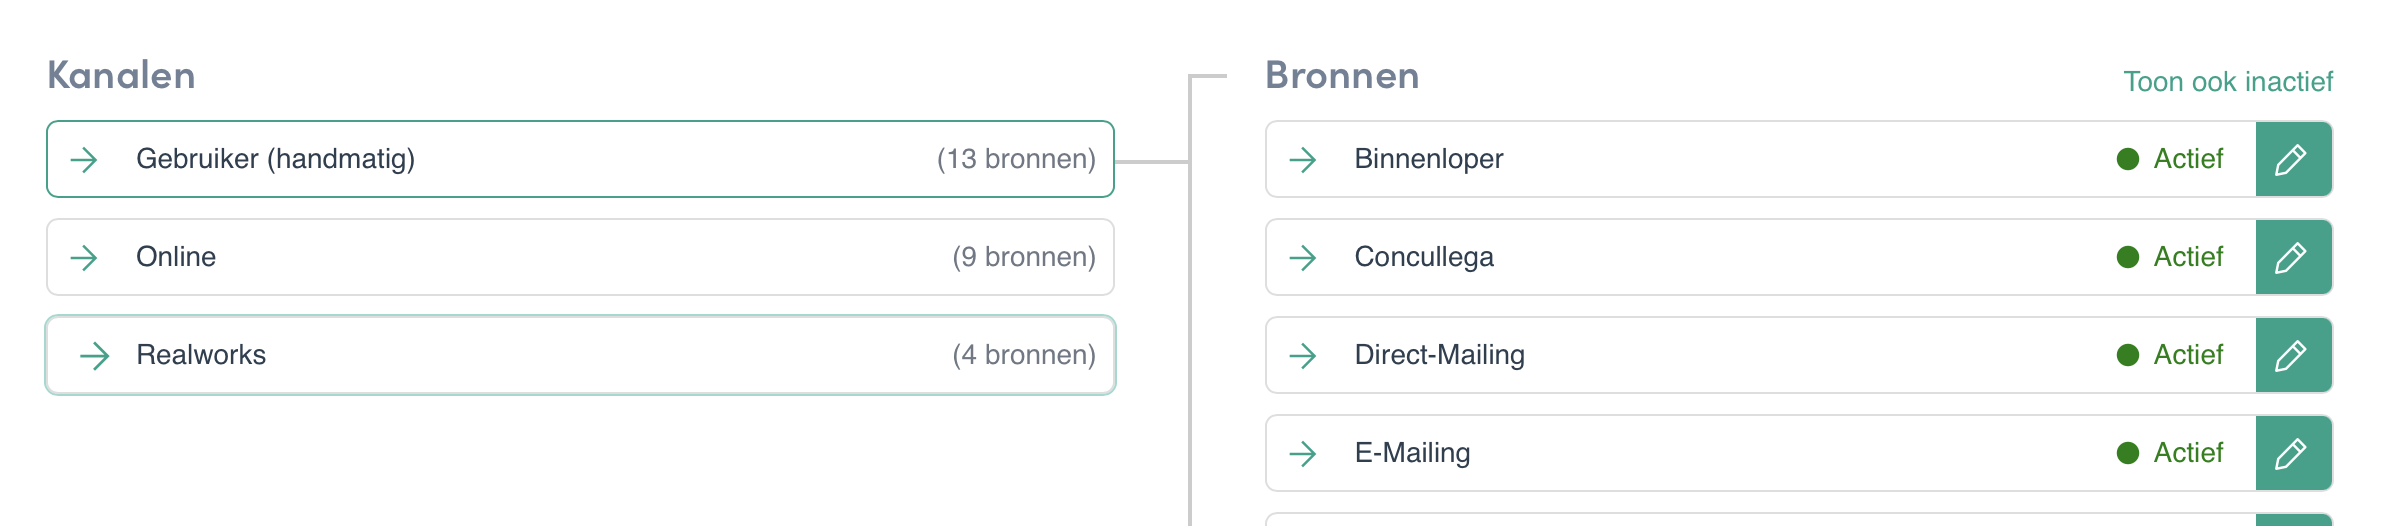Click the pencil icon for E-Mailing
The height and width of the screenshot is (526, 2408).
(2294, 453)
